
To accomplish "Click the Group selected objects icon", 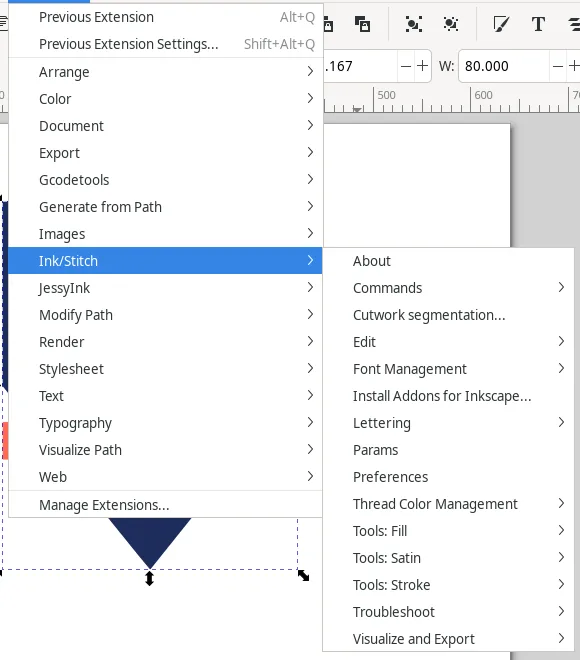I will (x=414, y=24).
